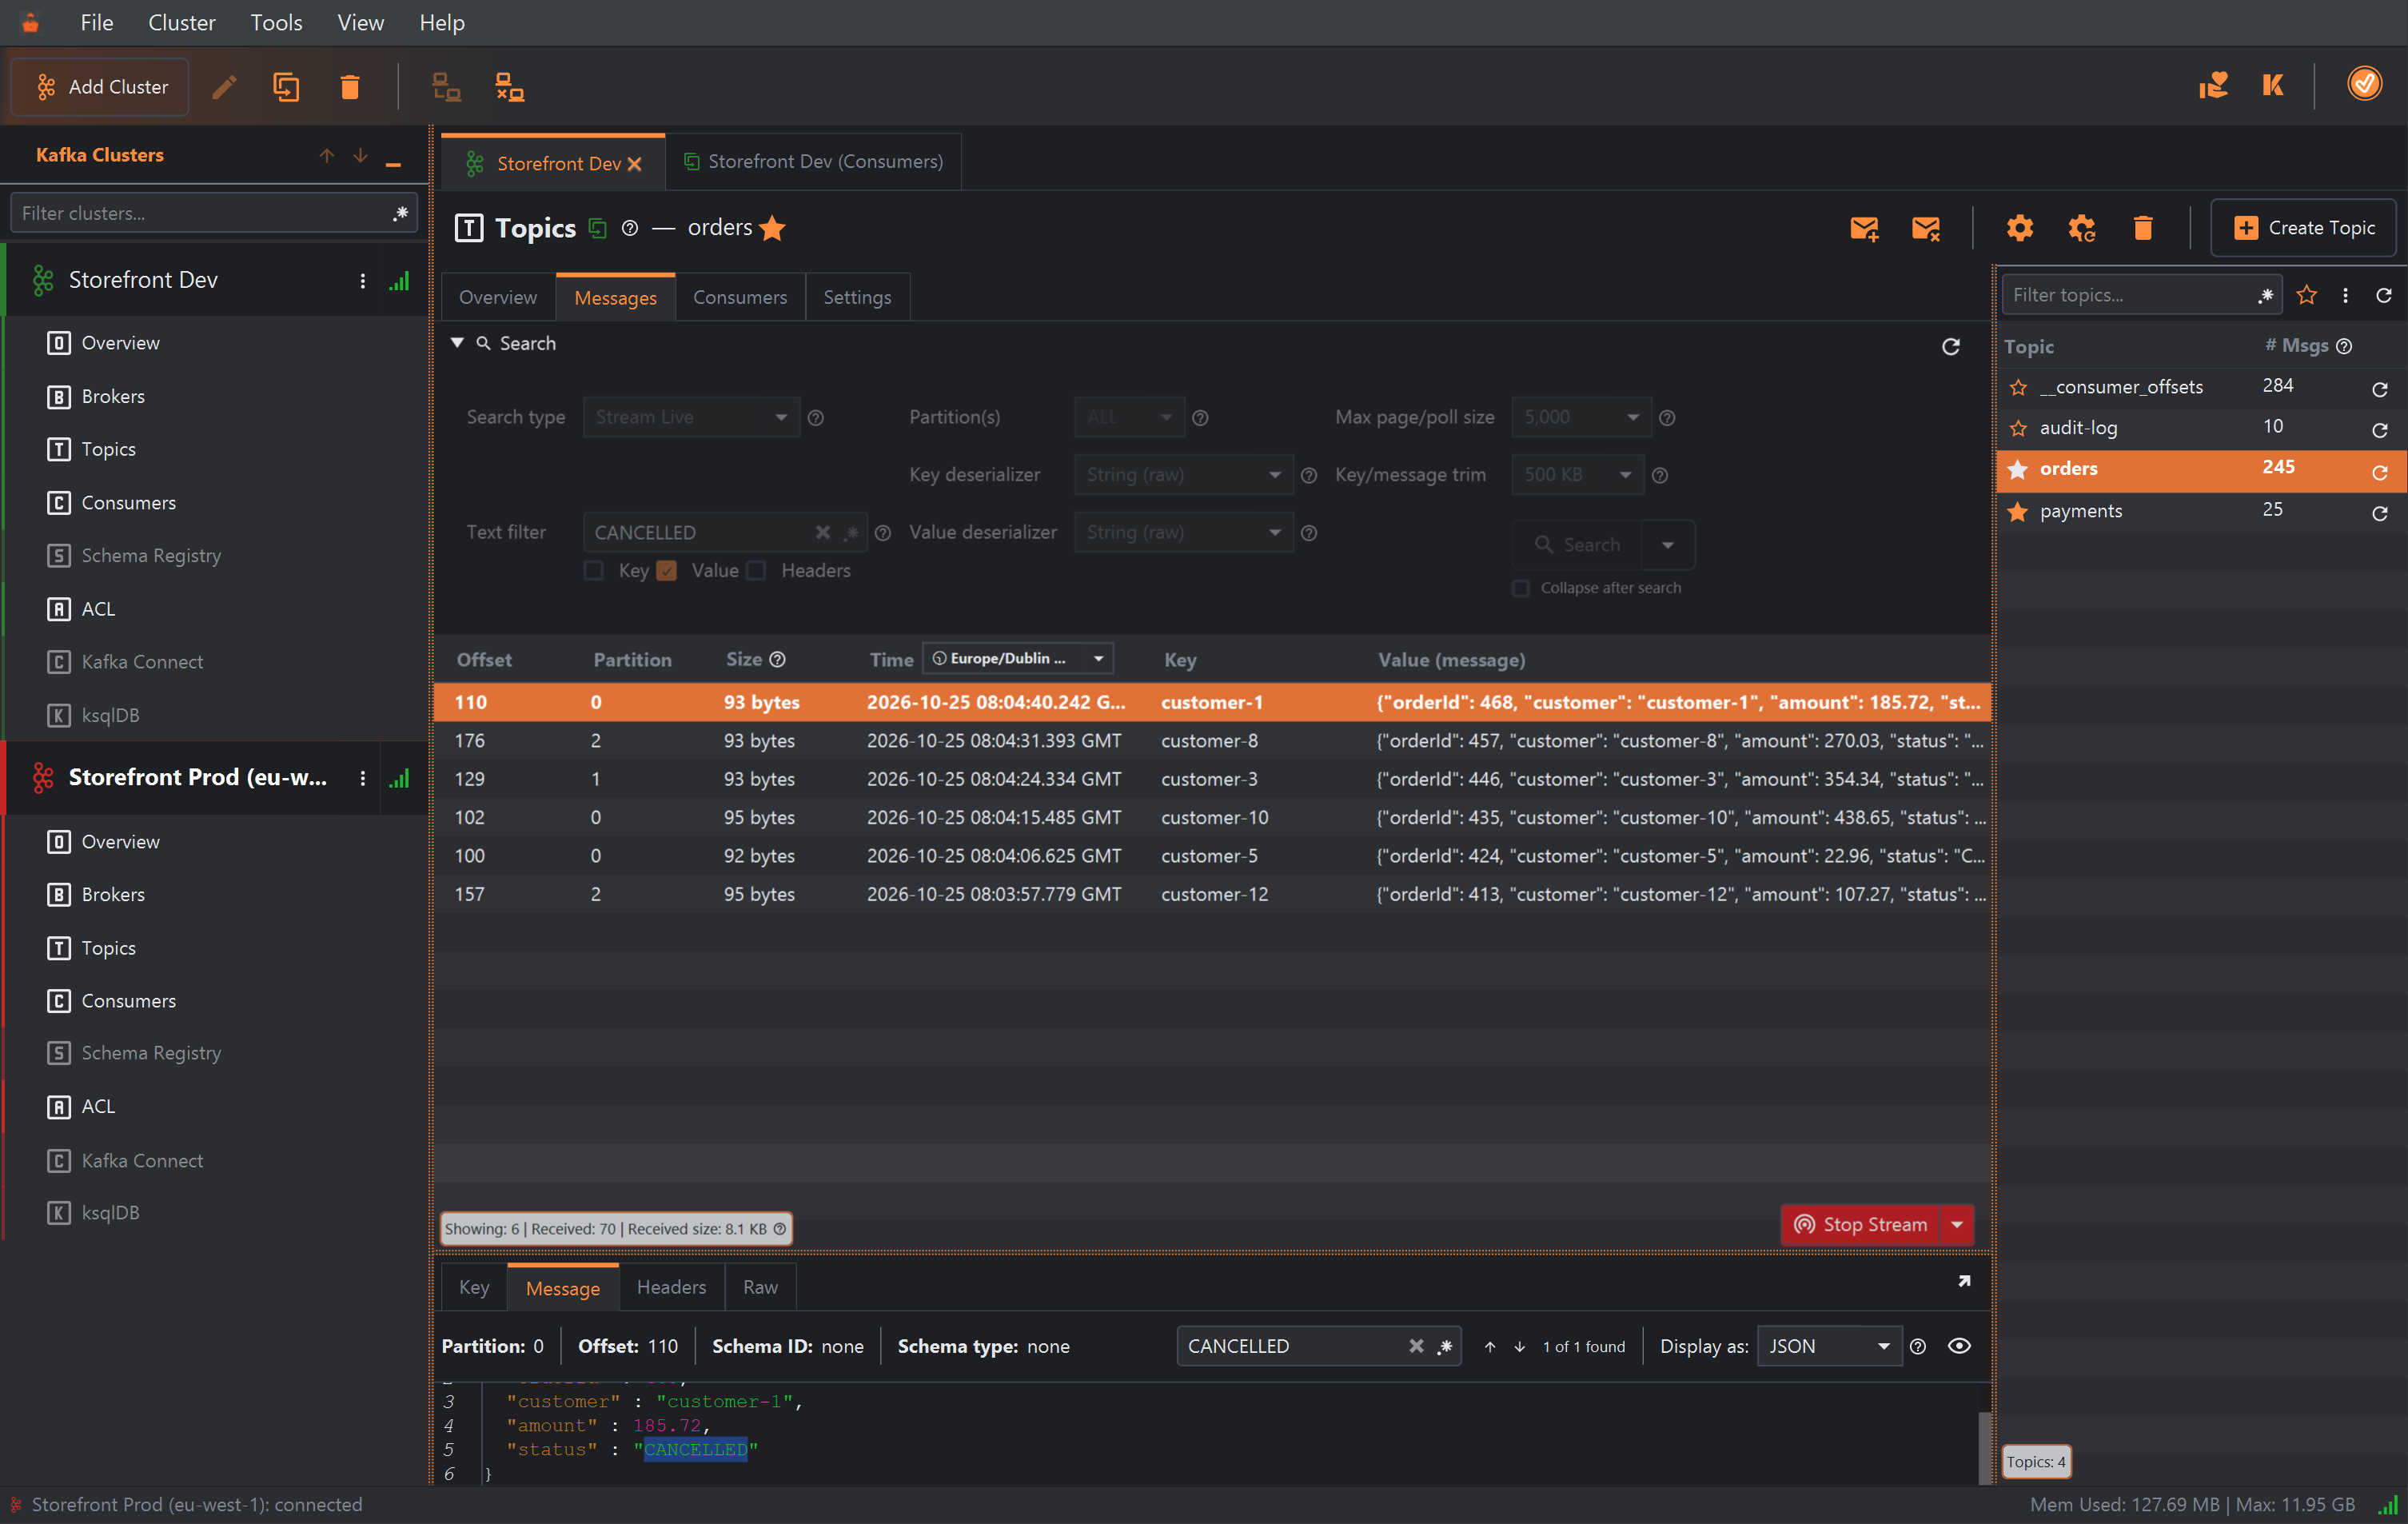
Task: Click the delete cluster trash icon in toolbar
Action: (349, 87)
